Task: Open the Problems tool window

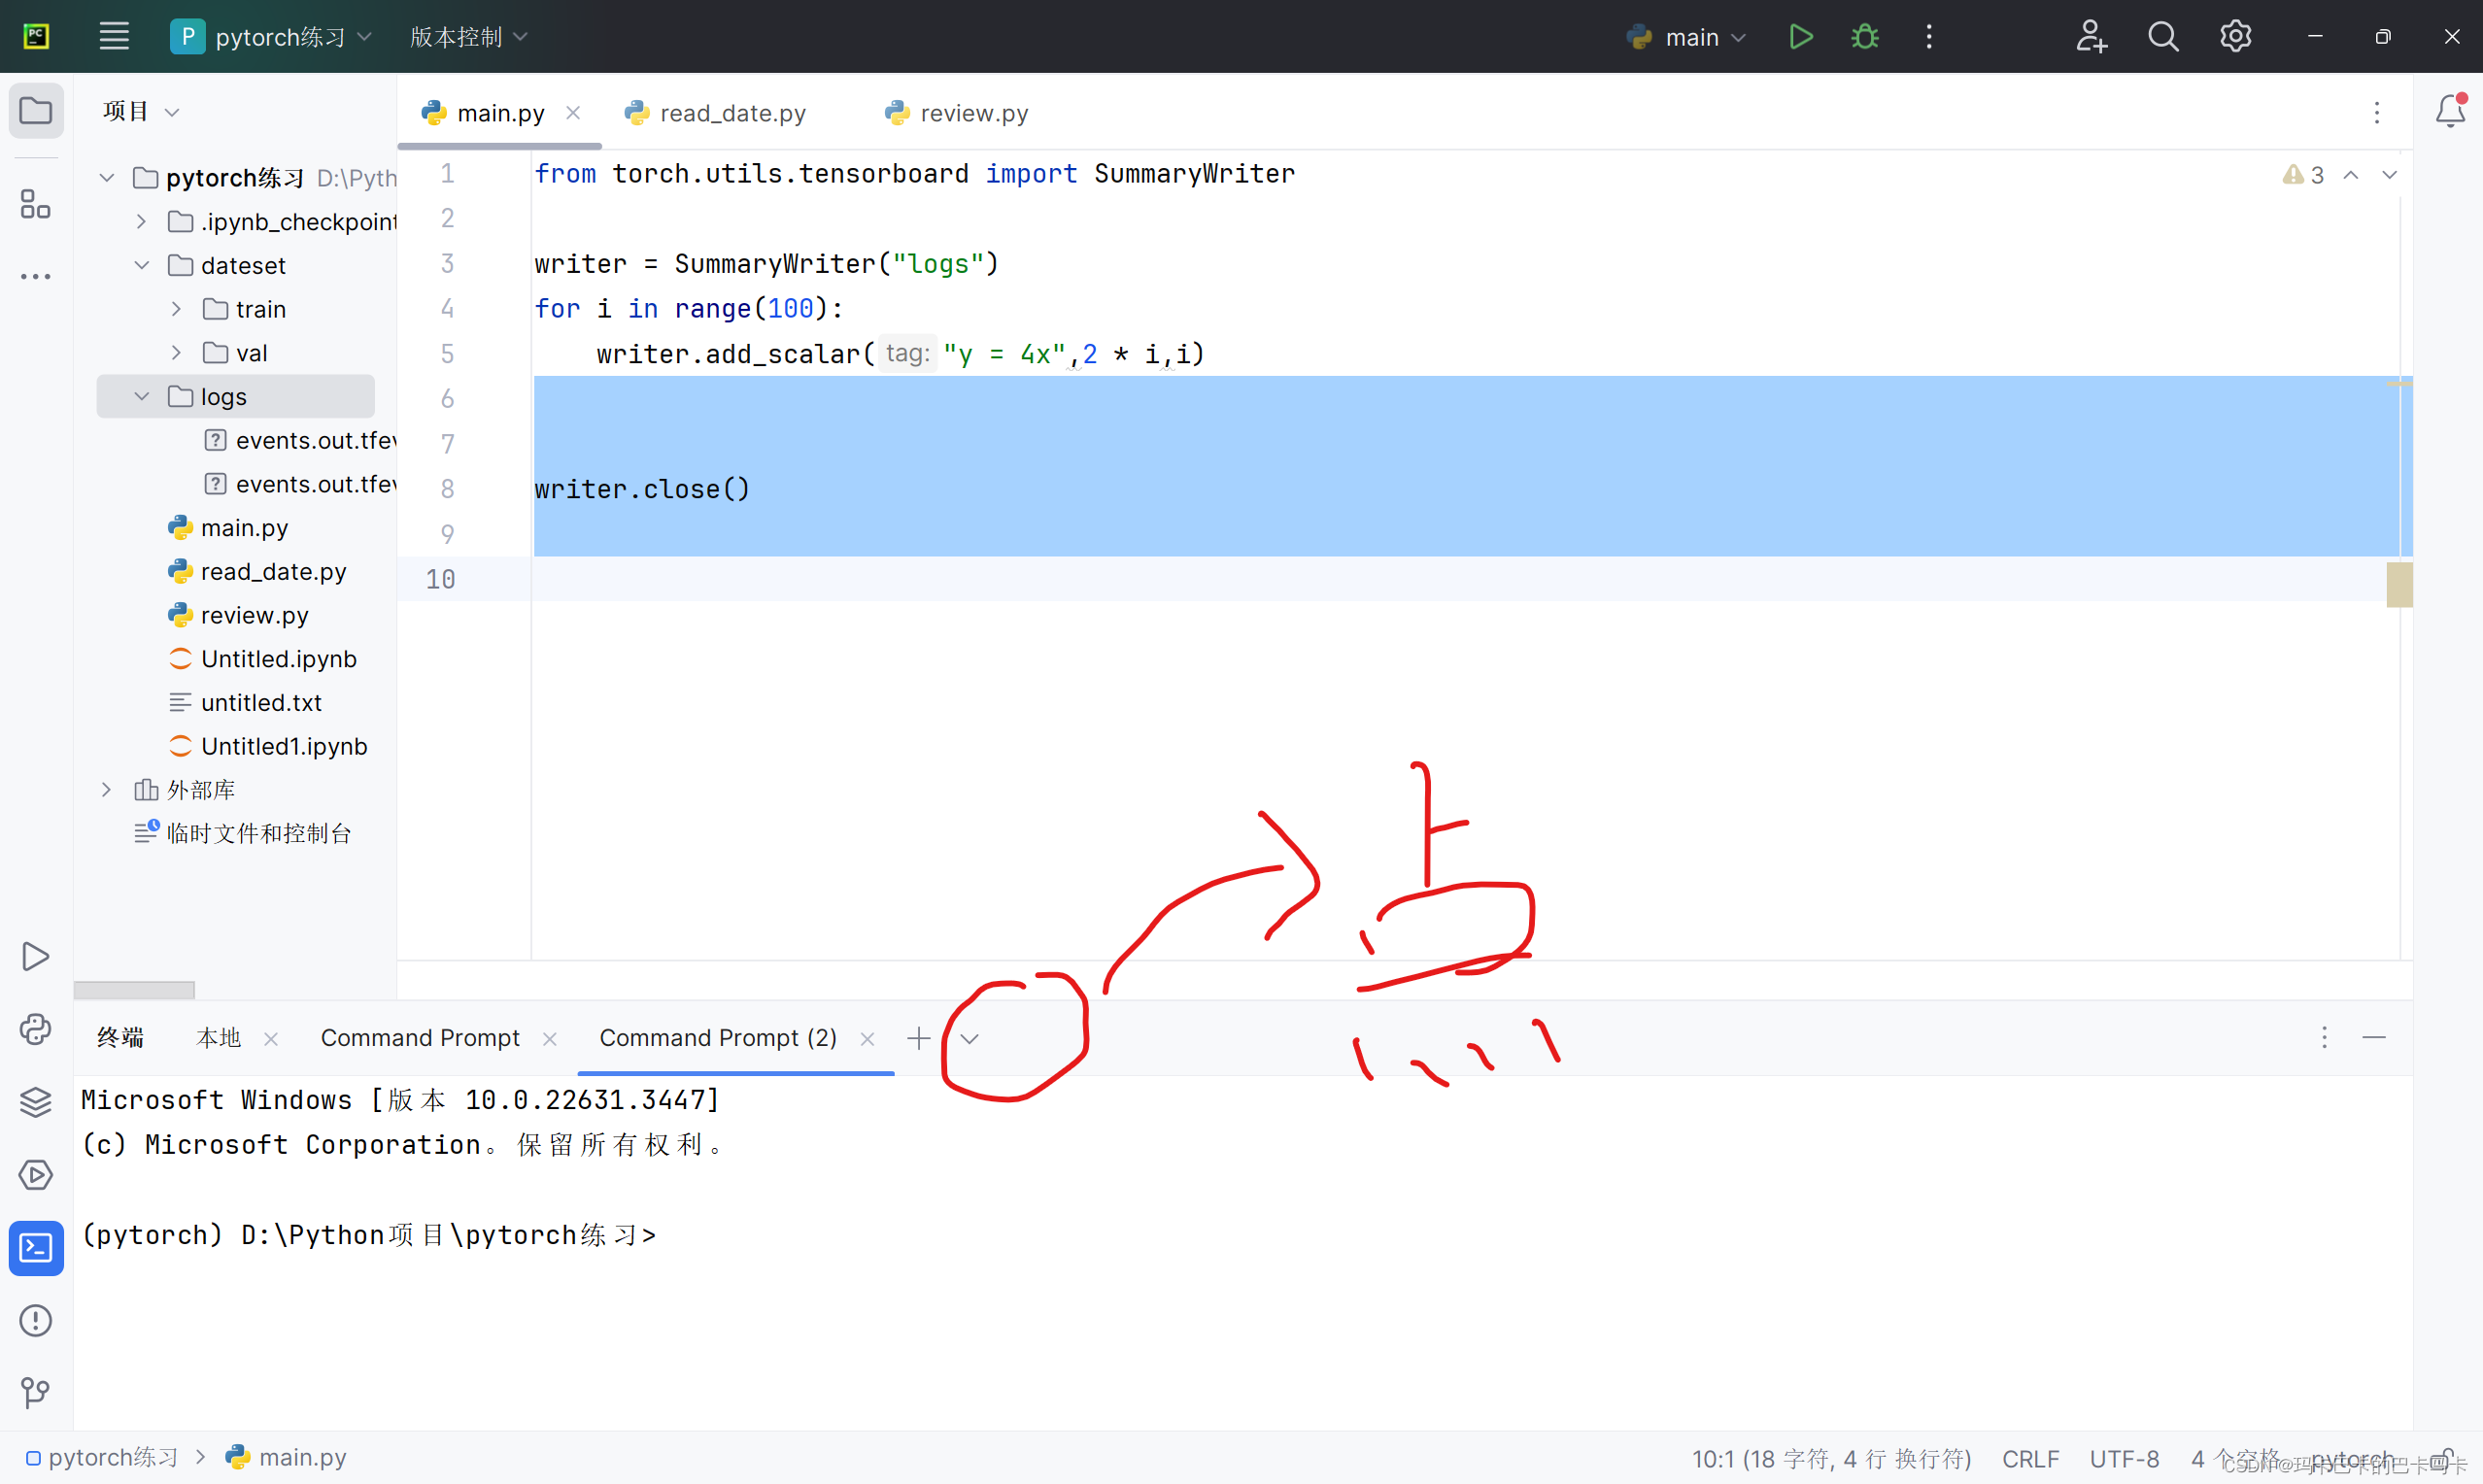Action: pyautogui.click(x=36, y=1320)
